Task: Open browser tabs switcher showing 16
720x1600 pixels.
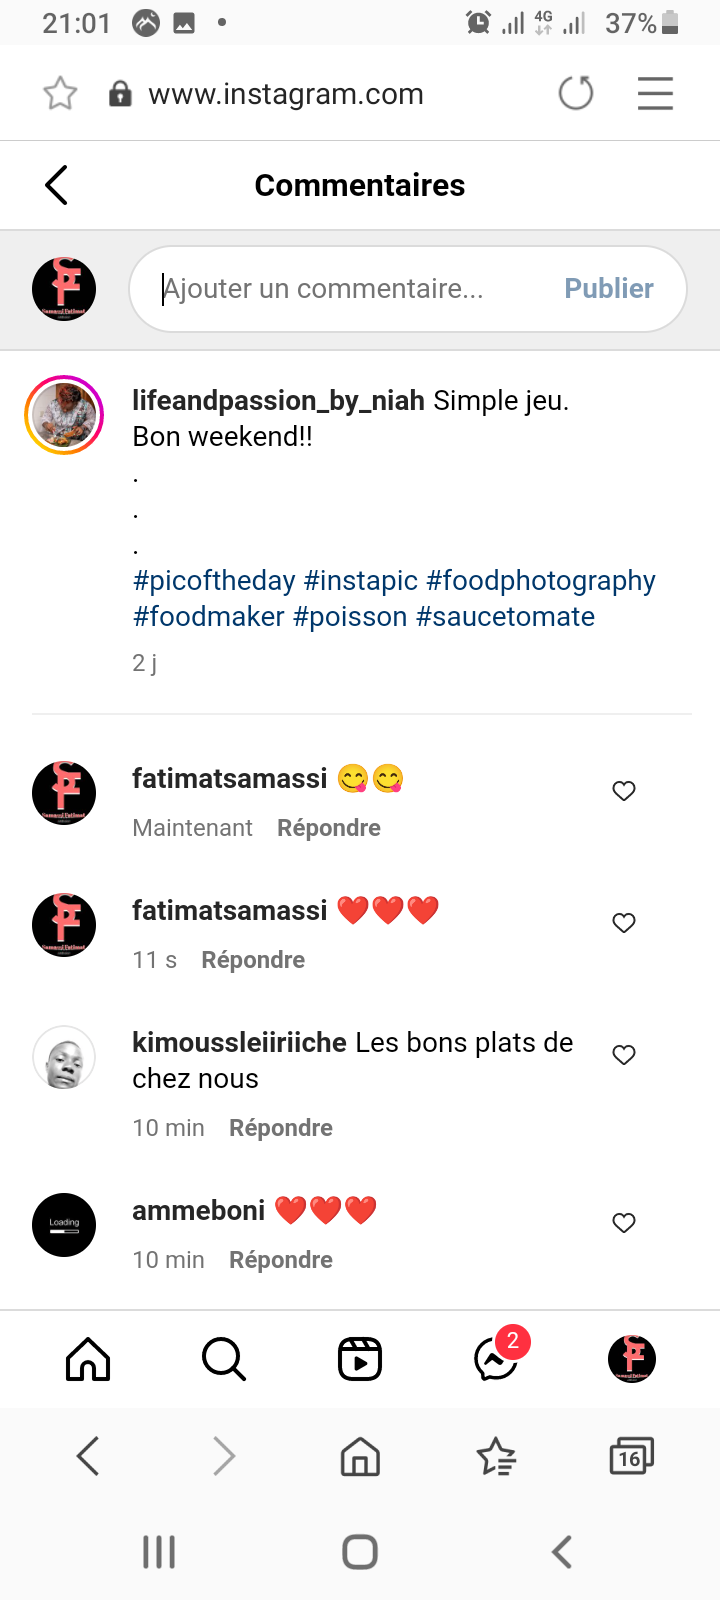Action: pyautogui.click(x=631, y=1457)
